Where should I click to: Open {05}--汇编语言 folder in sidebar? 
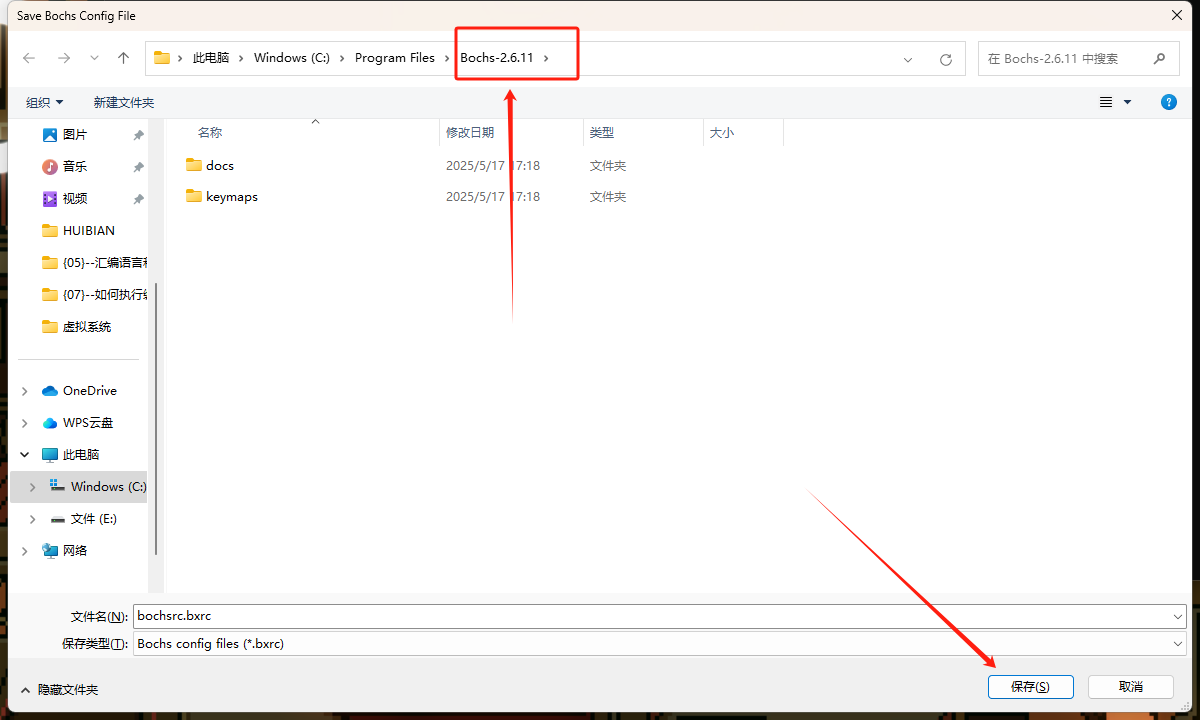click(x=105, y=262)
